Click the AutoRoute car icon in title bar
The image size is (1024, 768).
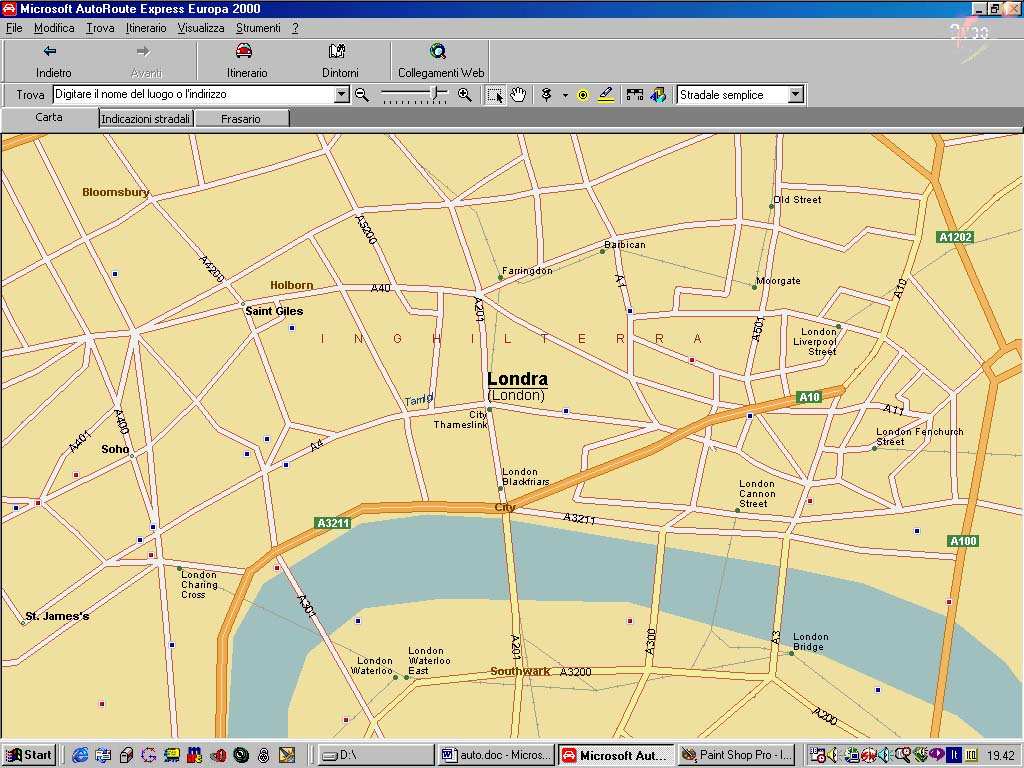click(x=9, y=9)
